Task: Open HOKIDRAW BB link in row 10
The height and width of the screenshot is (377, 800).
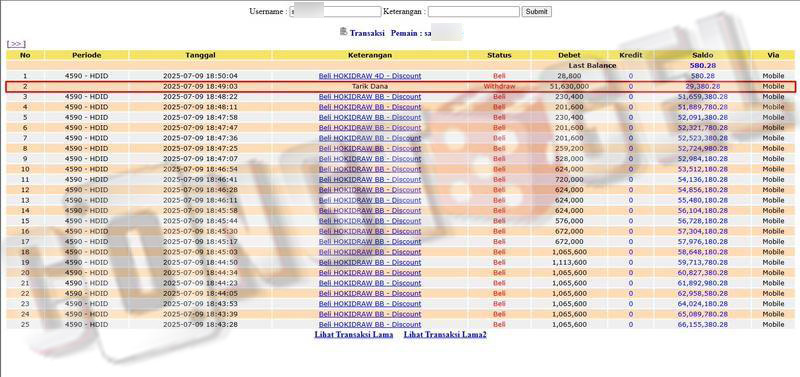Action: coord(370,169)
